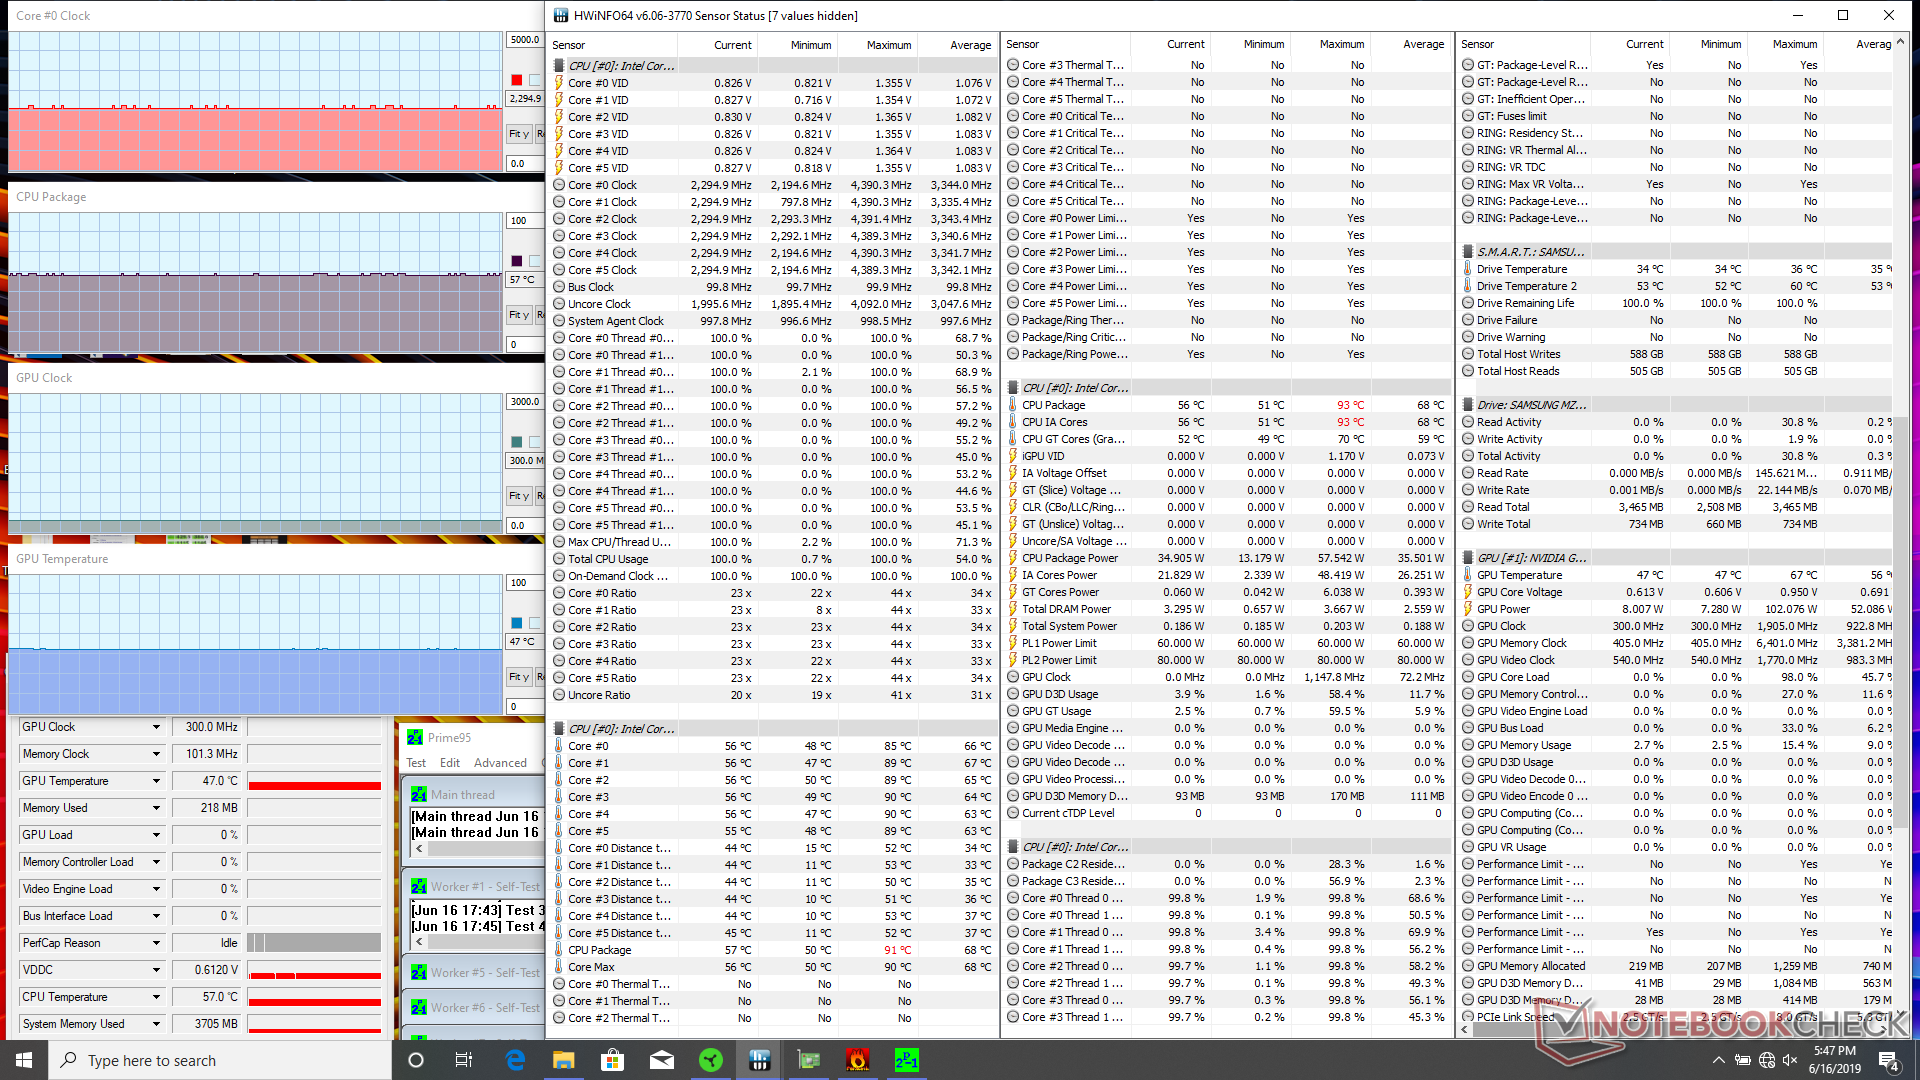The width and height of the screenshot is (1920, 1080).
Task: Open the PerfCap Reason dropdown arrow
Action: pos(156,943)
